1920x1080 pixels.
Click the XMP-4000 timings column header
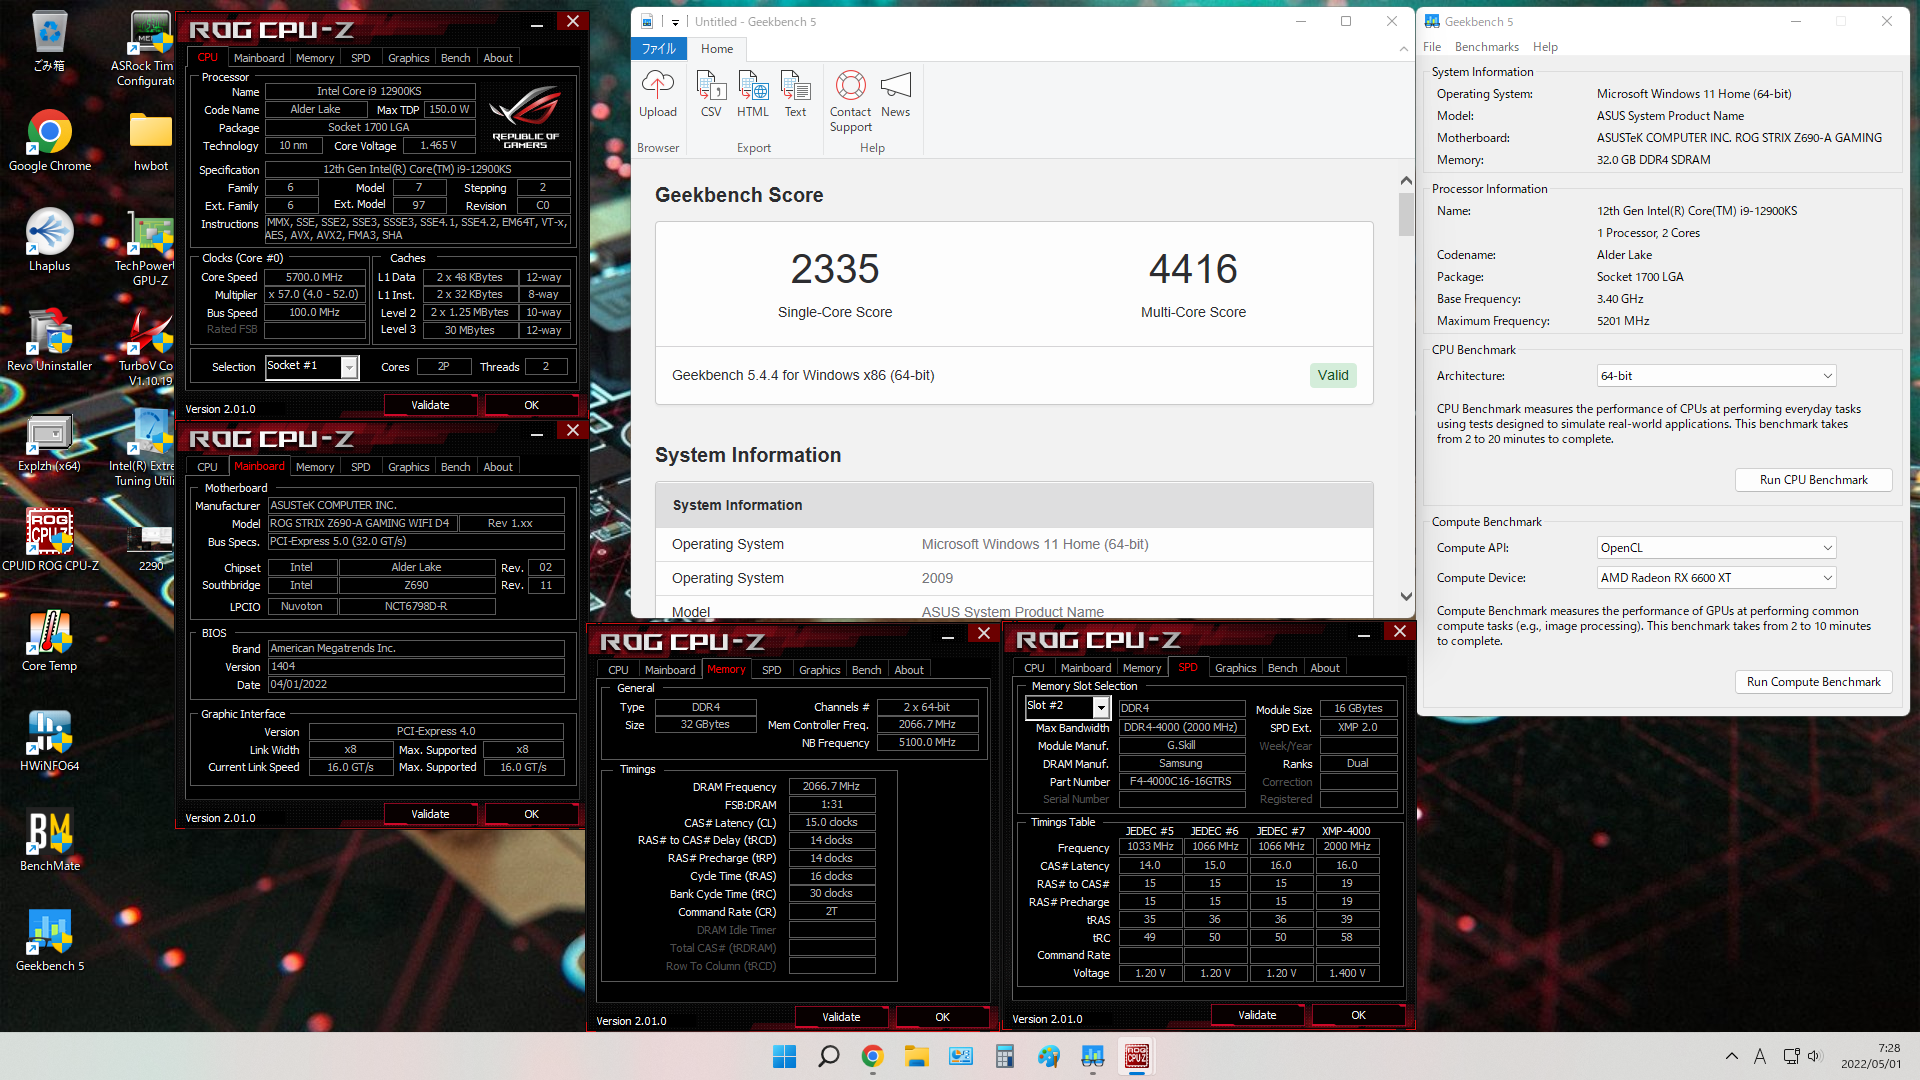(1346, 831)
